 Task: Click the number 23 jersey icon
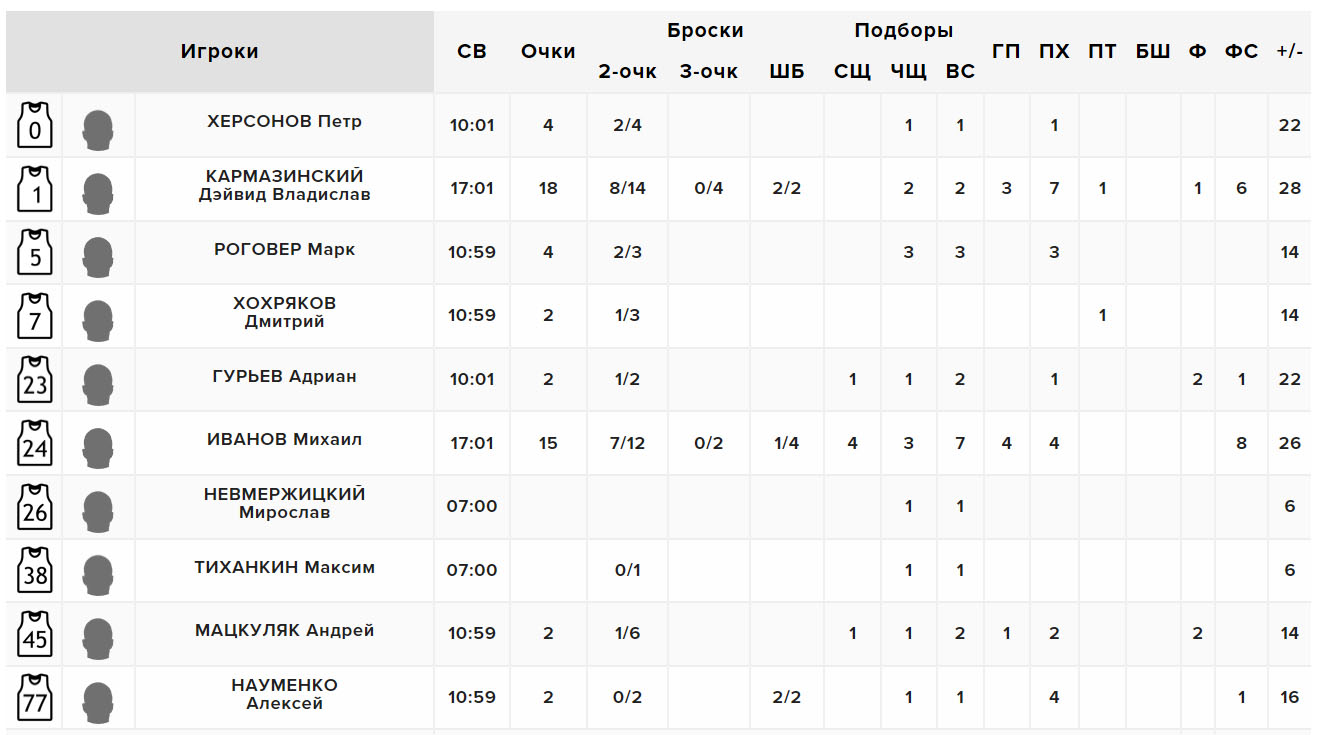coord(35,380)
